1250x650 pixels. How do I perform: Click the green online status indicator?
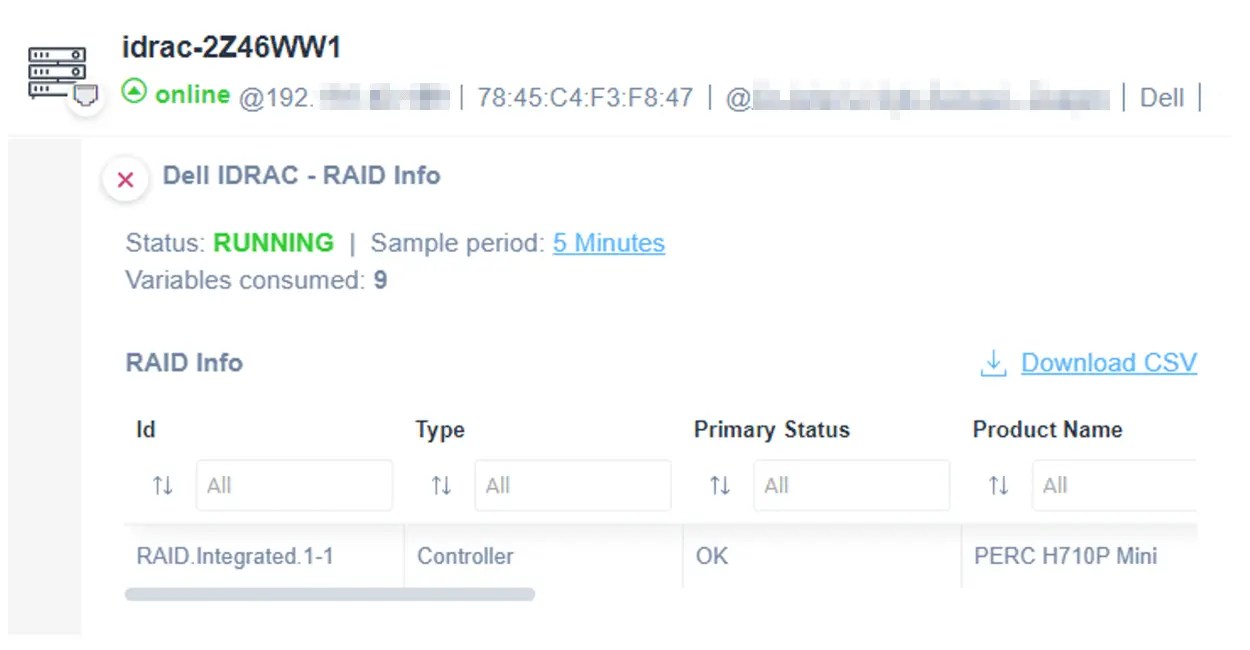pyautogui.click(x=133, y=95)
